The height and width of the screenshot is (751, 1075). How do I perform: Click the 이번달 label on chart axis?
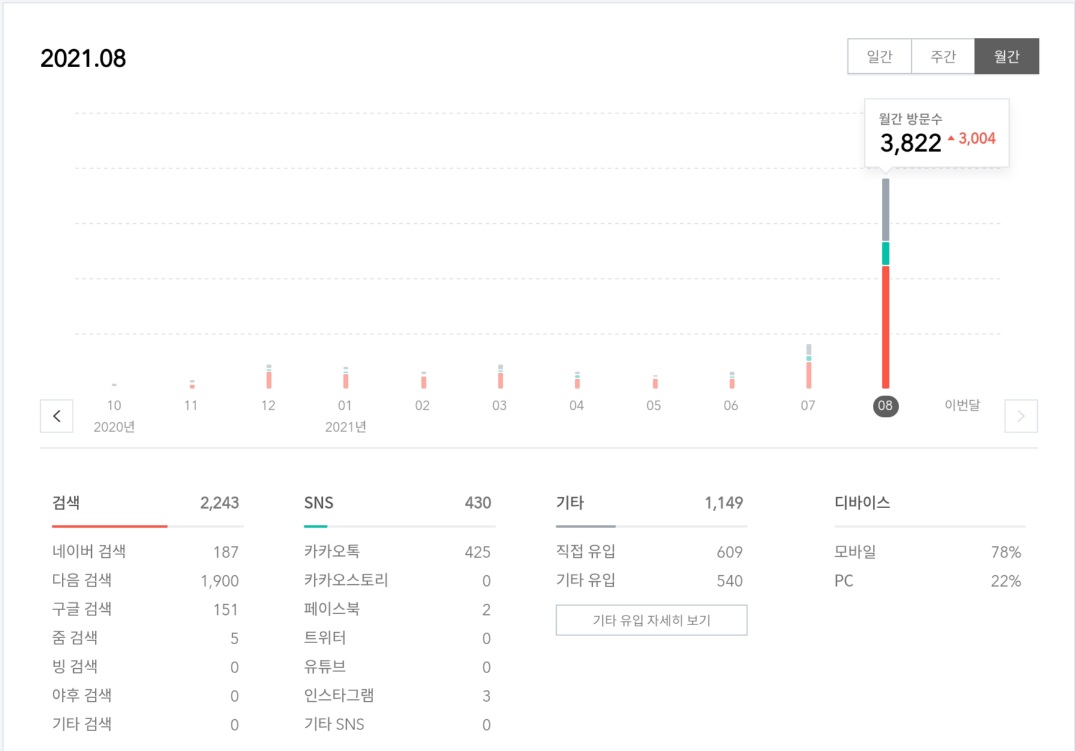(x=962, y=405)
